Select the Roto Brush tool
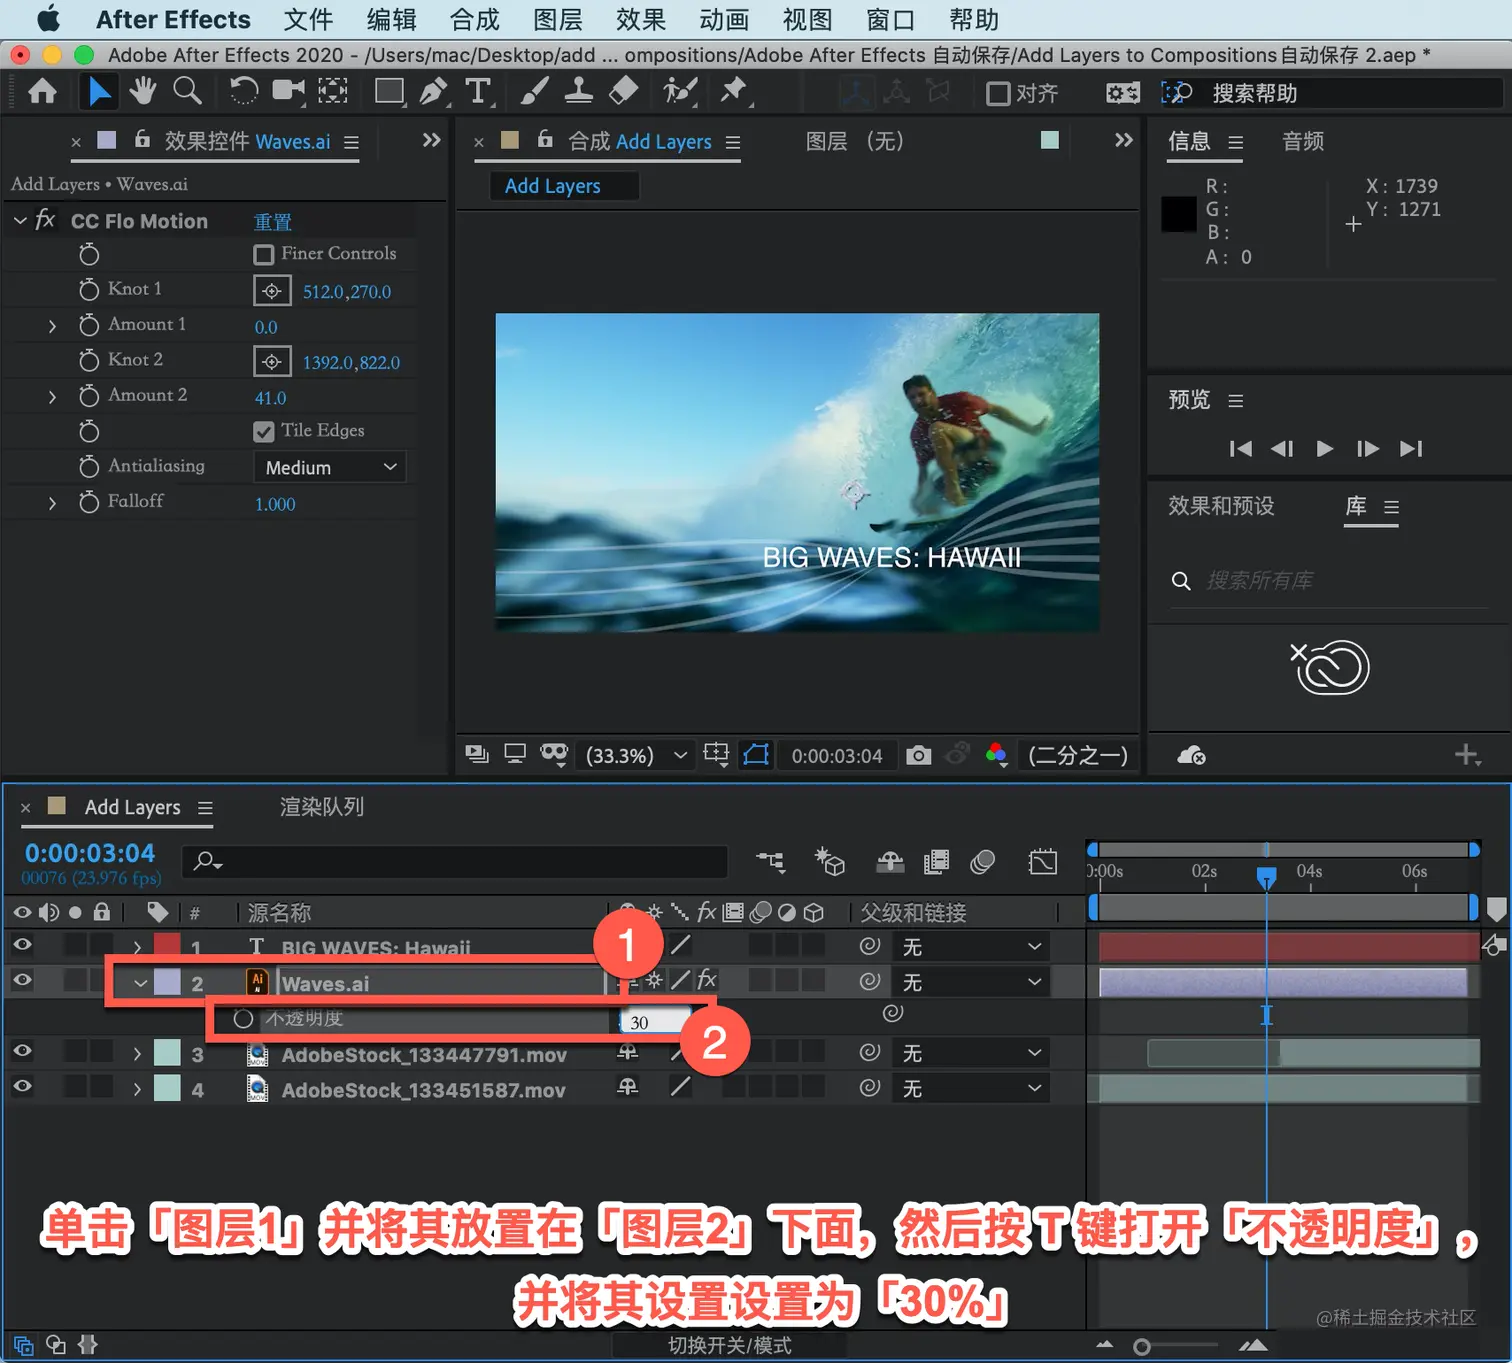The image size is (1512, 1363). click(680, 92)
